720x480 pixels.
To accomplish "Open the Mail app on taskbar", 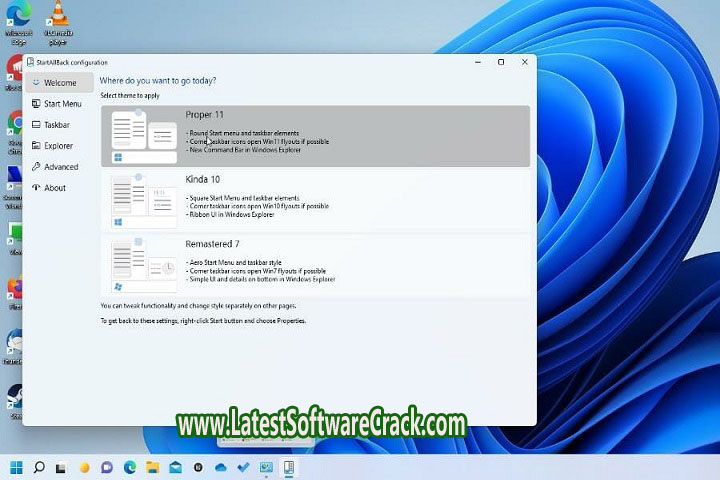I will (x=175, y=467).
